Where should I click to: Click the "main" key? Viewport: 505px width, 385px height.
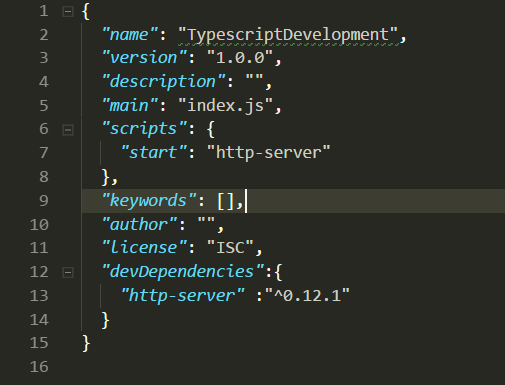coord(129,106)
